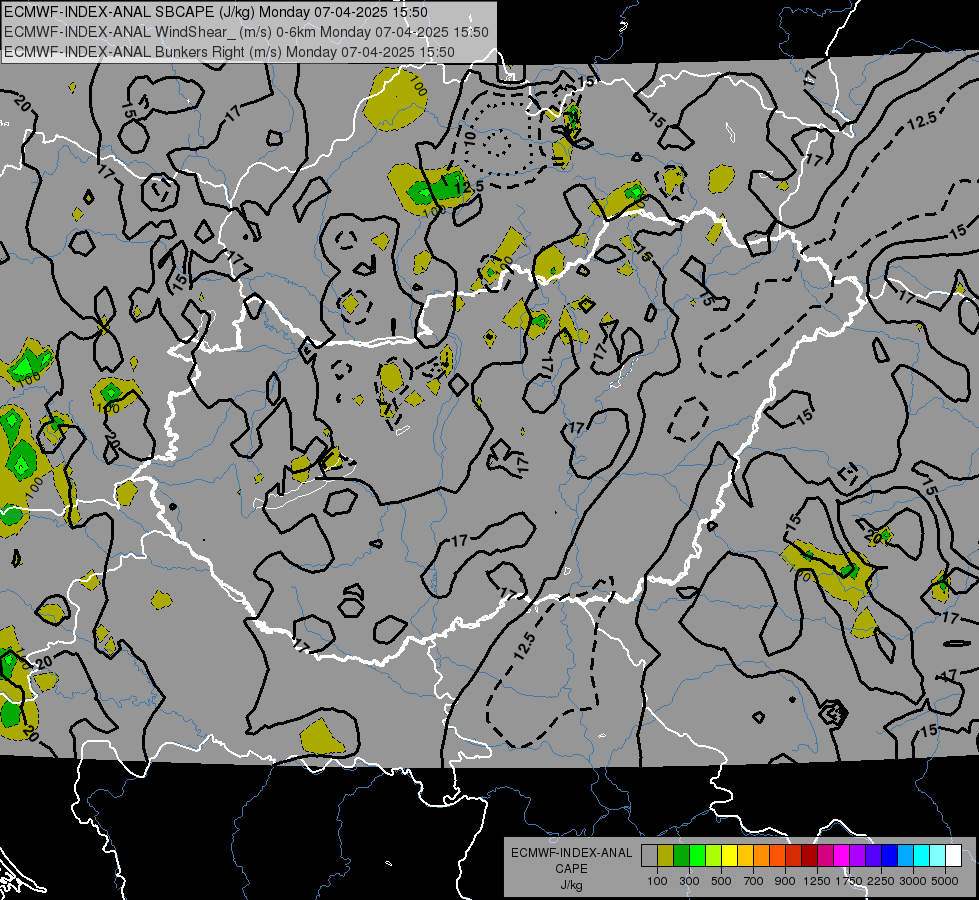Click the pure blue legend swatch after 2250

889,856
